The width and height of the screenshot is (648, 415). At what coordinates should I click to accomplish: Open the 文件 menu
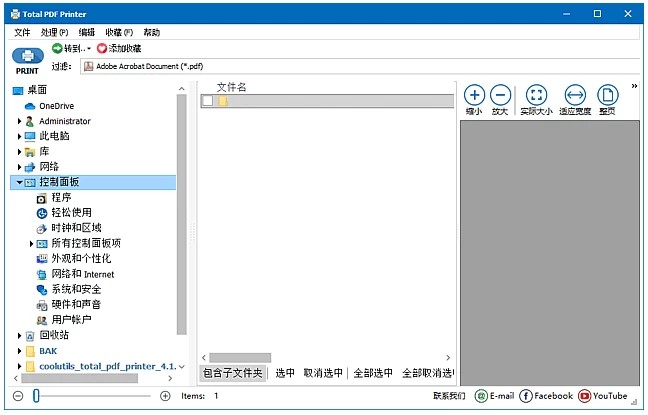pyautogui.click(x=22, y=32)
